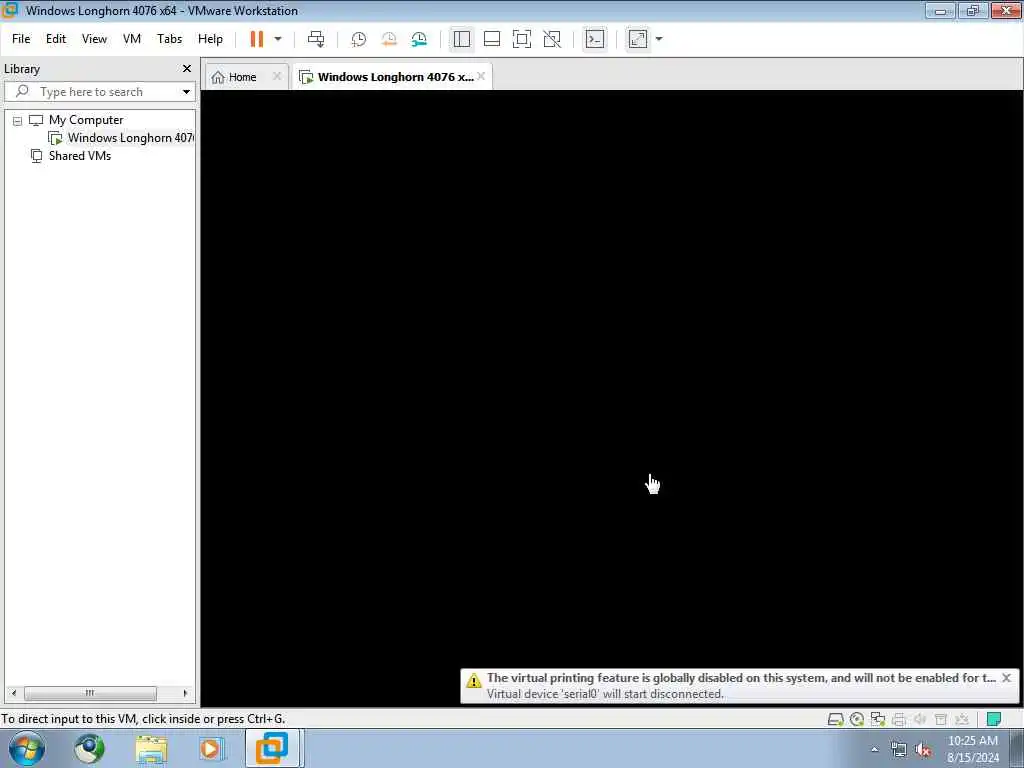Collapse the My Computer tree node

(18, 121)
